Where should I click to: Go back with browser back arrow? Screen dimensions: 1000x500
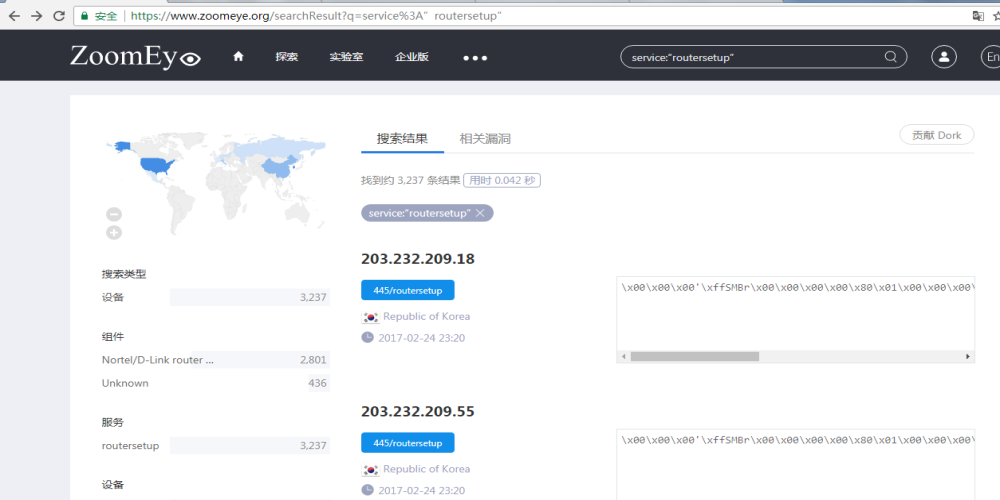point(15,16)
